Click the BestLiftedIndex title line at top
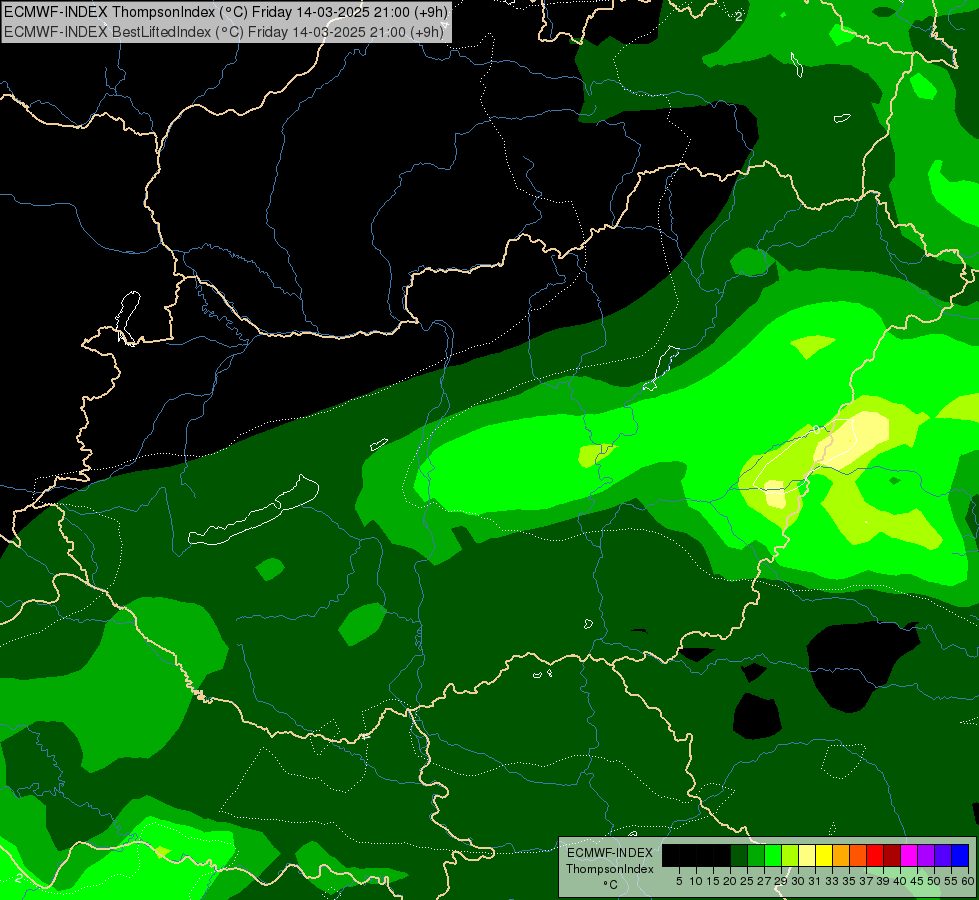Viewport: 979px width, 900px height. pyautogui.click(x=224, y=31)
